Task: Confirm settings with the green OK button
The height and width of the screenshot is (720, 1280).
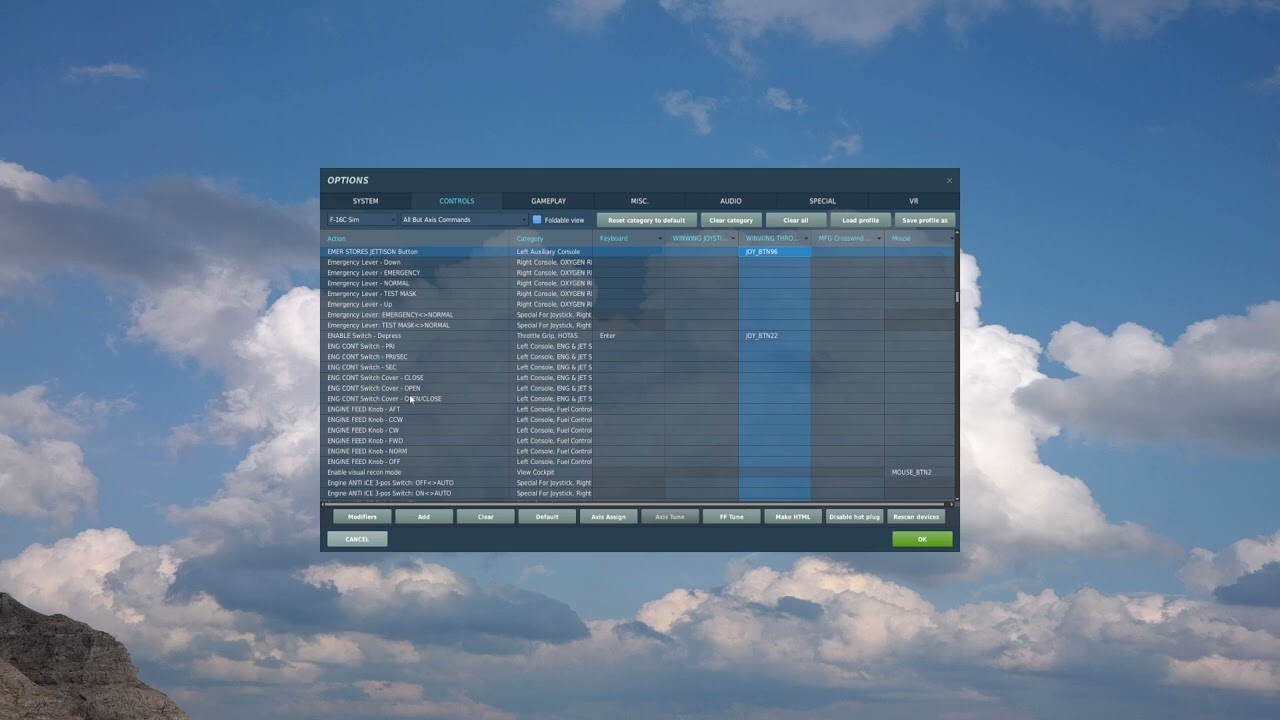Action: point(922,539)
